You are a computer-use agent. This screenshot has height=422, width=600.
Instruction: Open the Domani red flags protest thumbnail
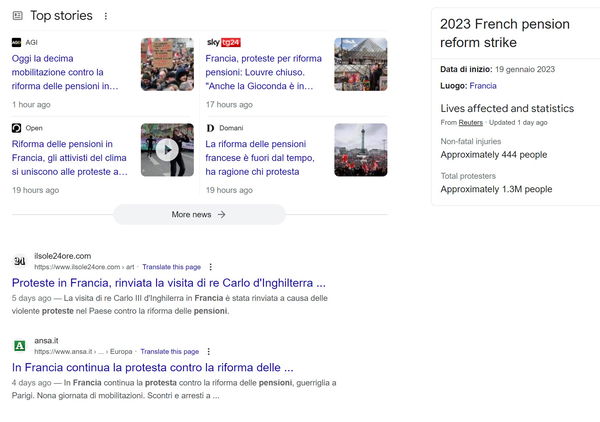361,150
